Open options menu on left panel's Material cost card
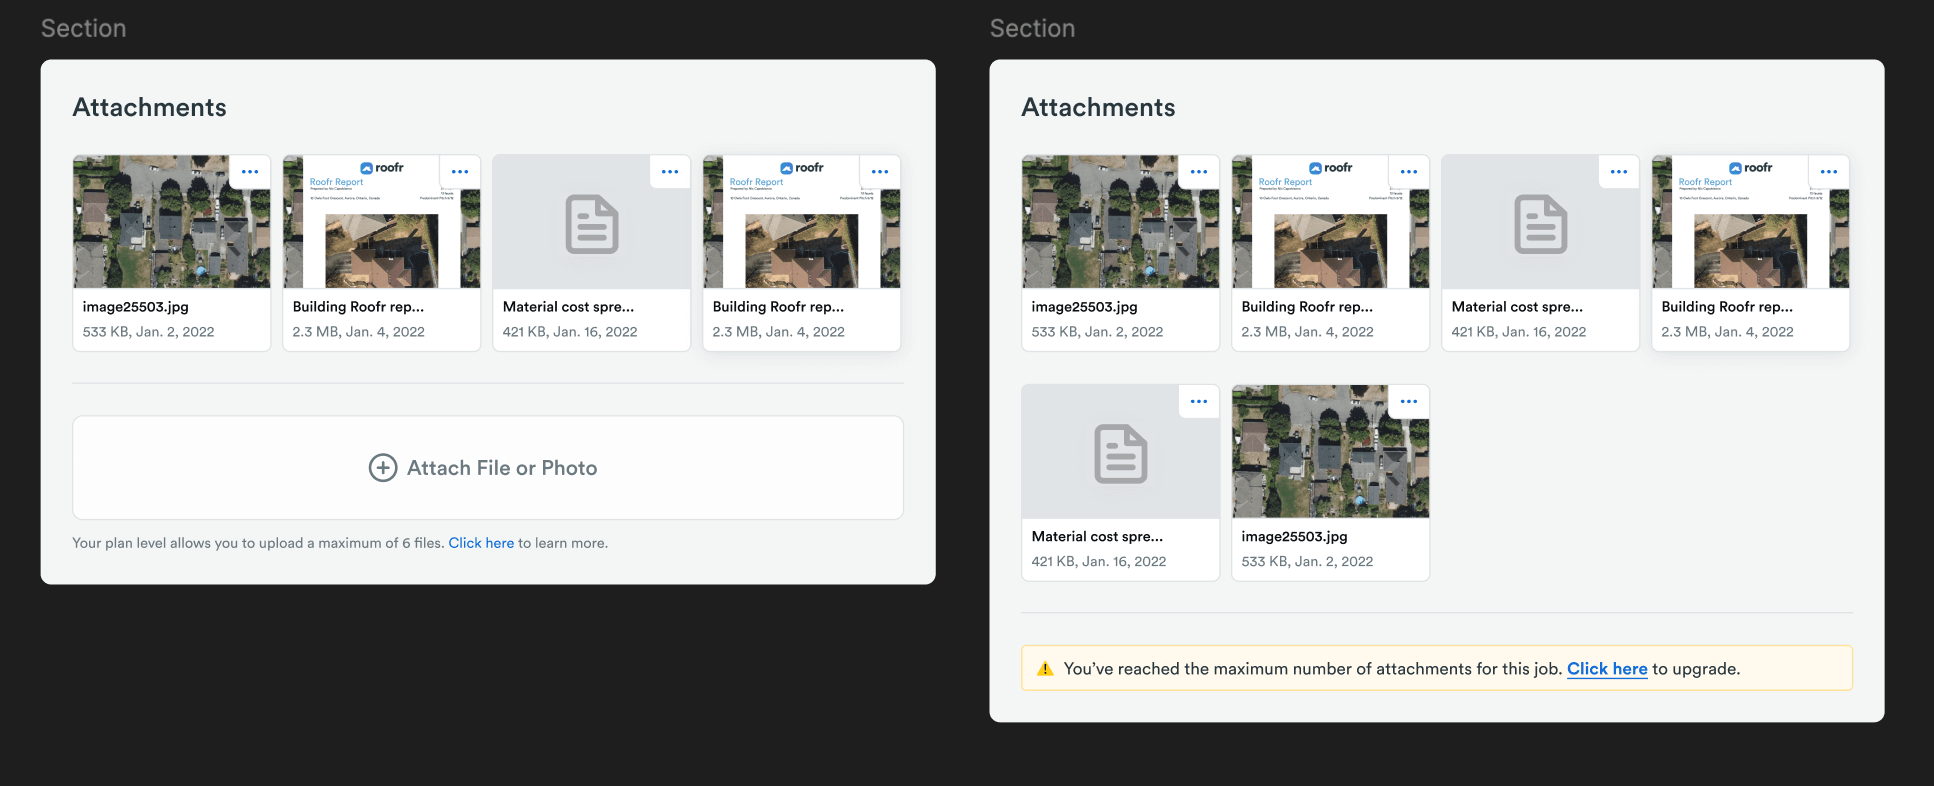 point(670,172)
